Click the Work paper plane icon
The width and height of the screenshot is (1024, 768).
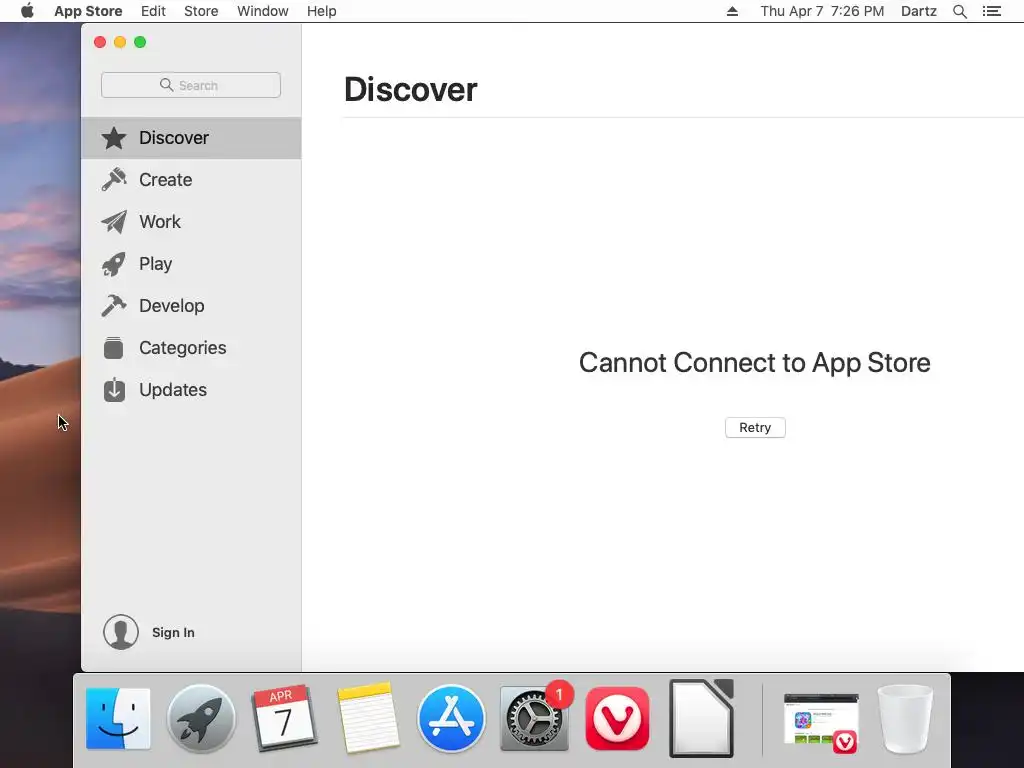pos(114,222)
